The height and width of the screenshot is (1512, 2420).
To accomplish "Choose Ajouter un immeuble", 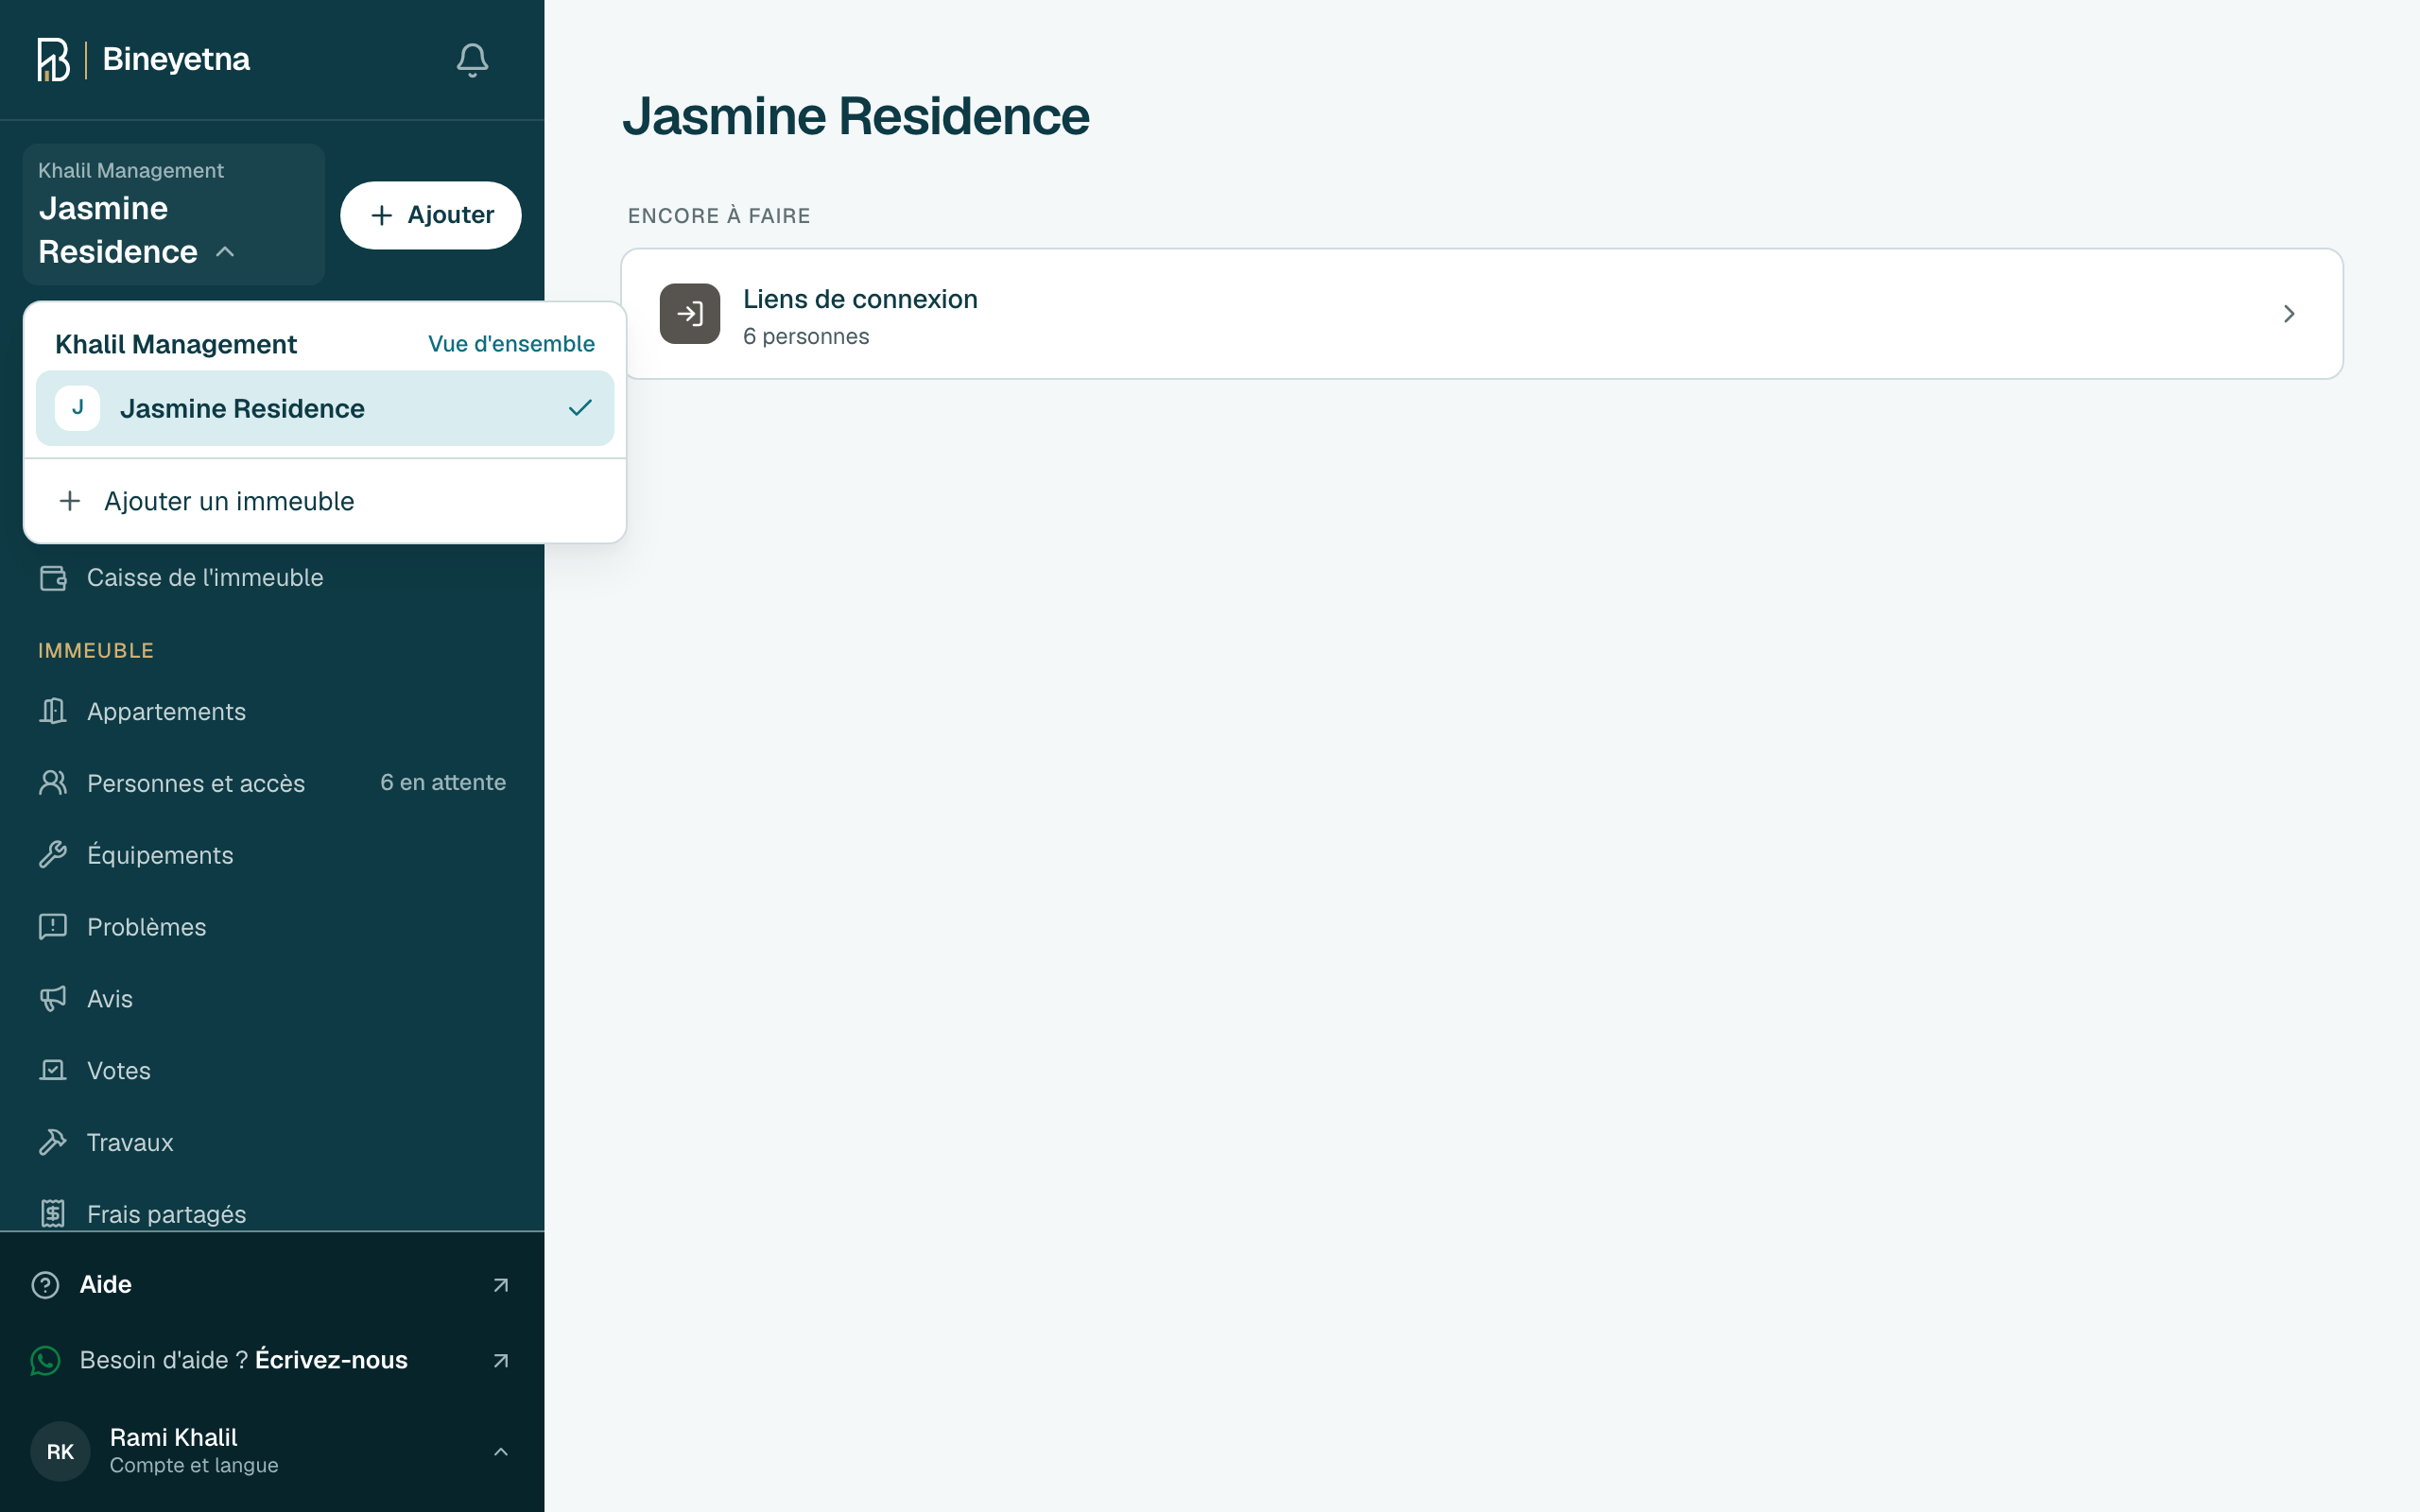I will click(325, 501).
